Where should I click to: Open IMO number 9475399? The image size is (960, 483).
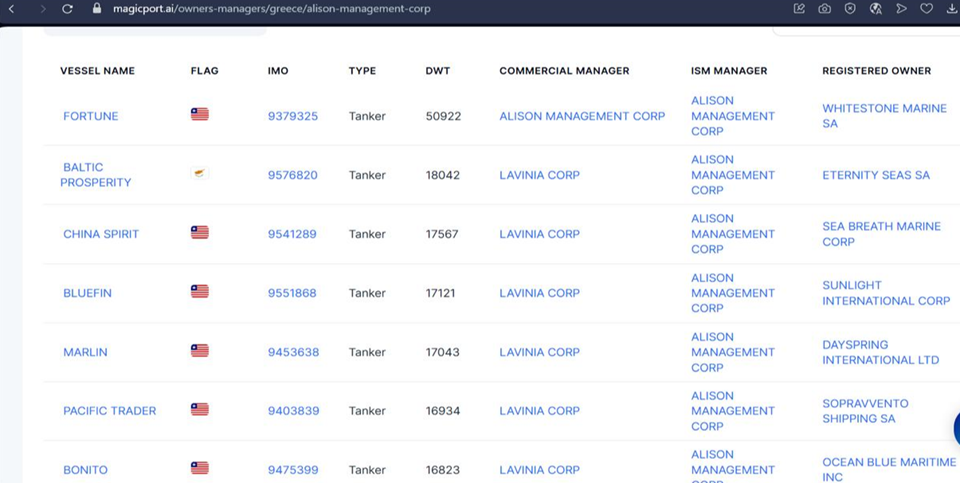[293, 470]
